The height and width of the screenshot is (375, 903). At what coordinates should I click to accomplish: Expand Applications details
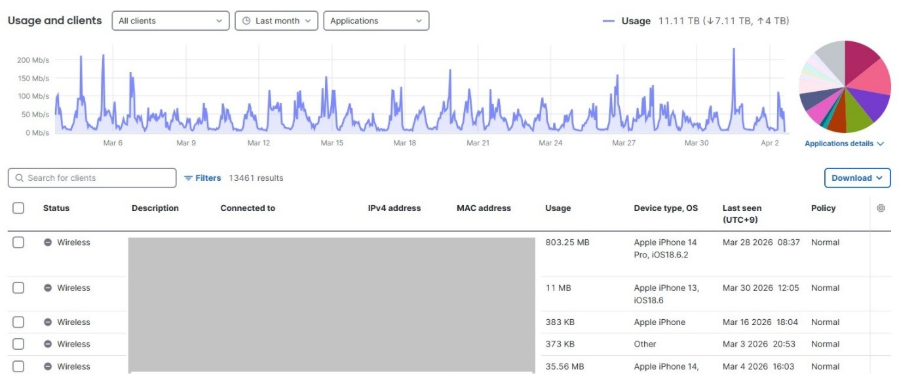click(844, 143)
